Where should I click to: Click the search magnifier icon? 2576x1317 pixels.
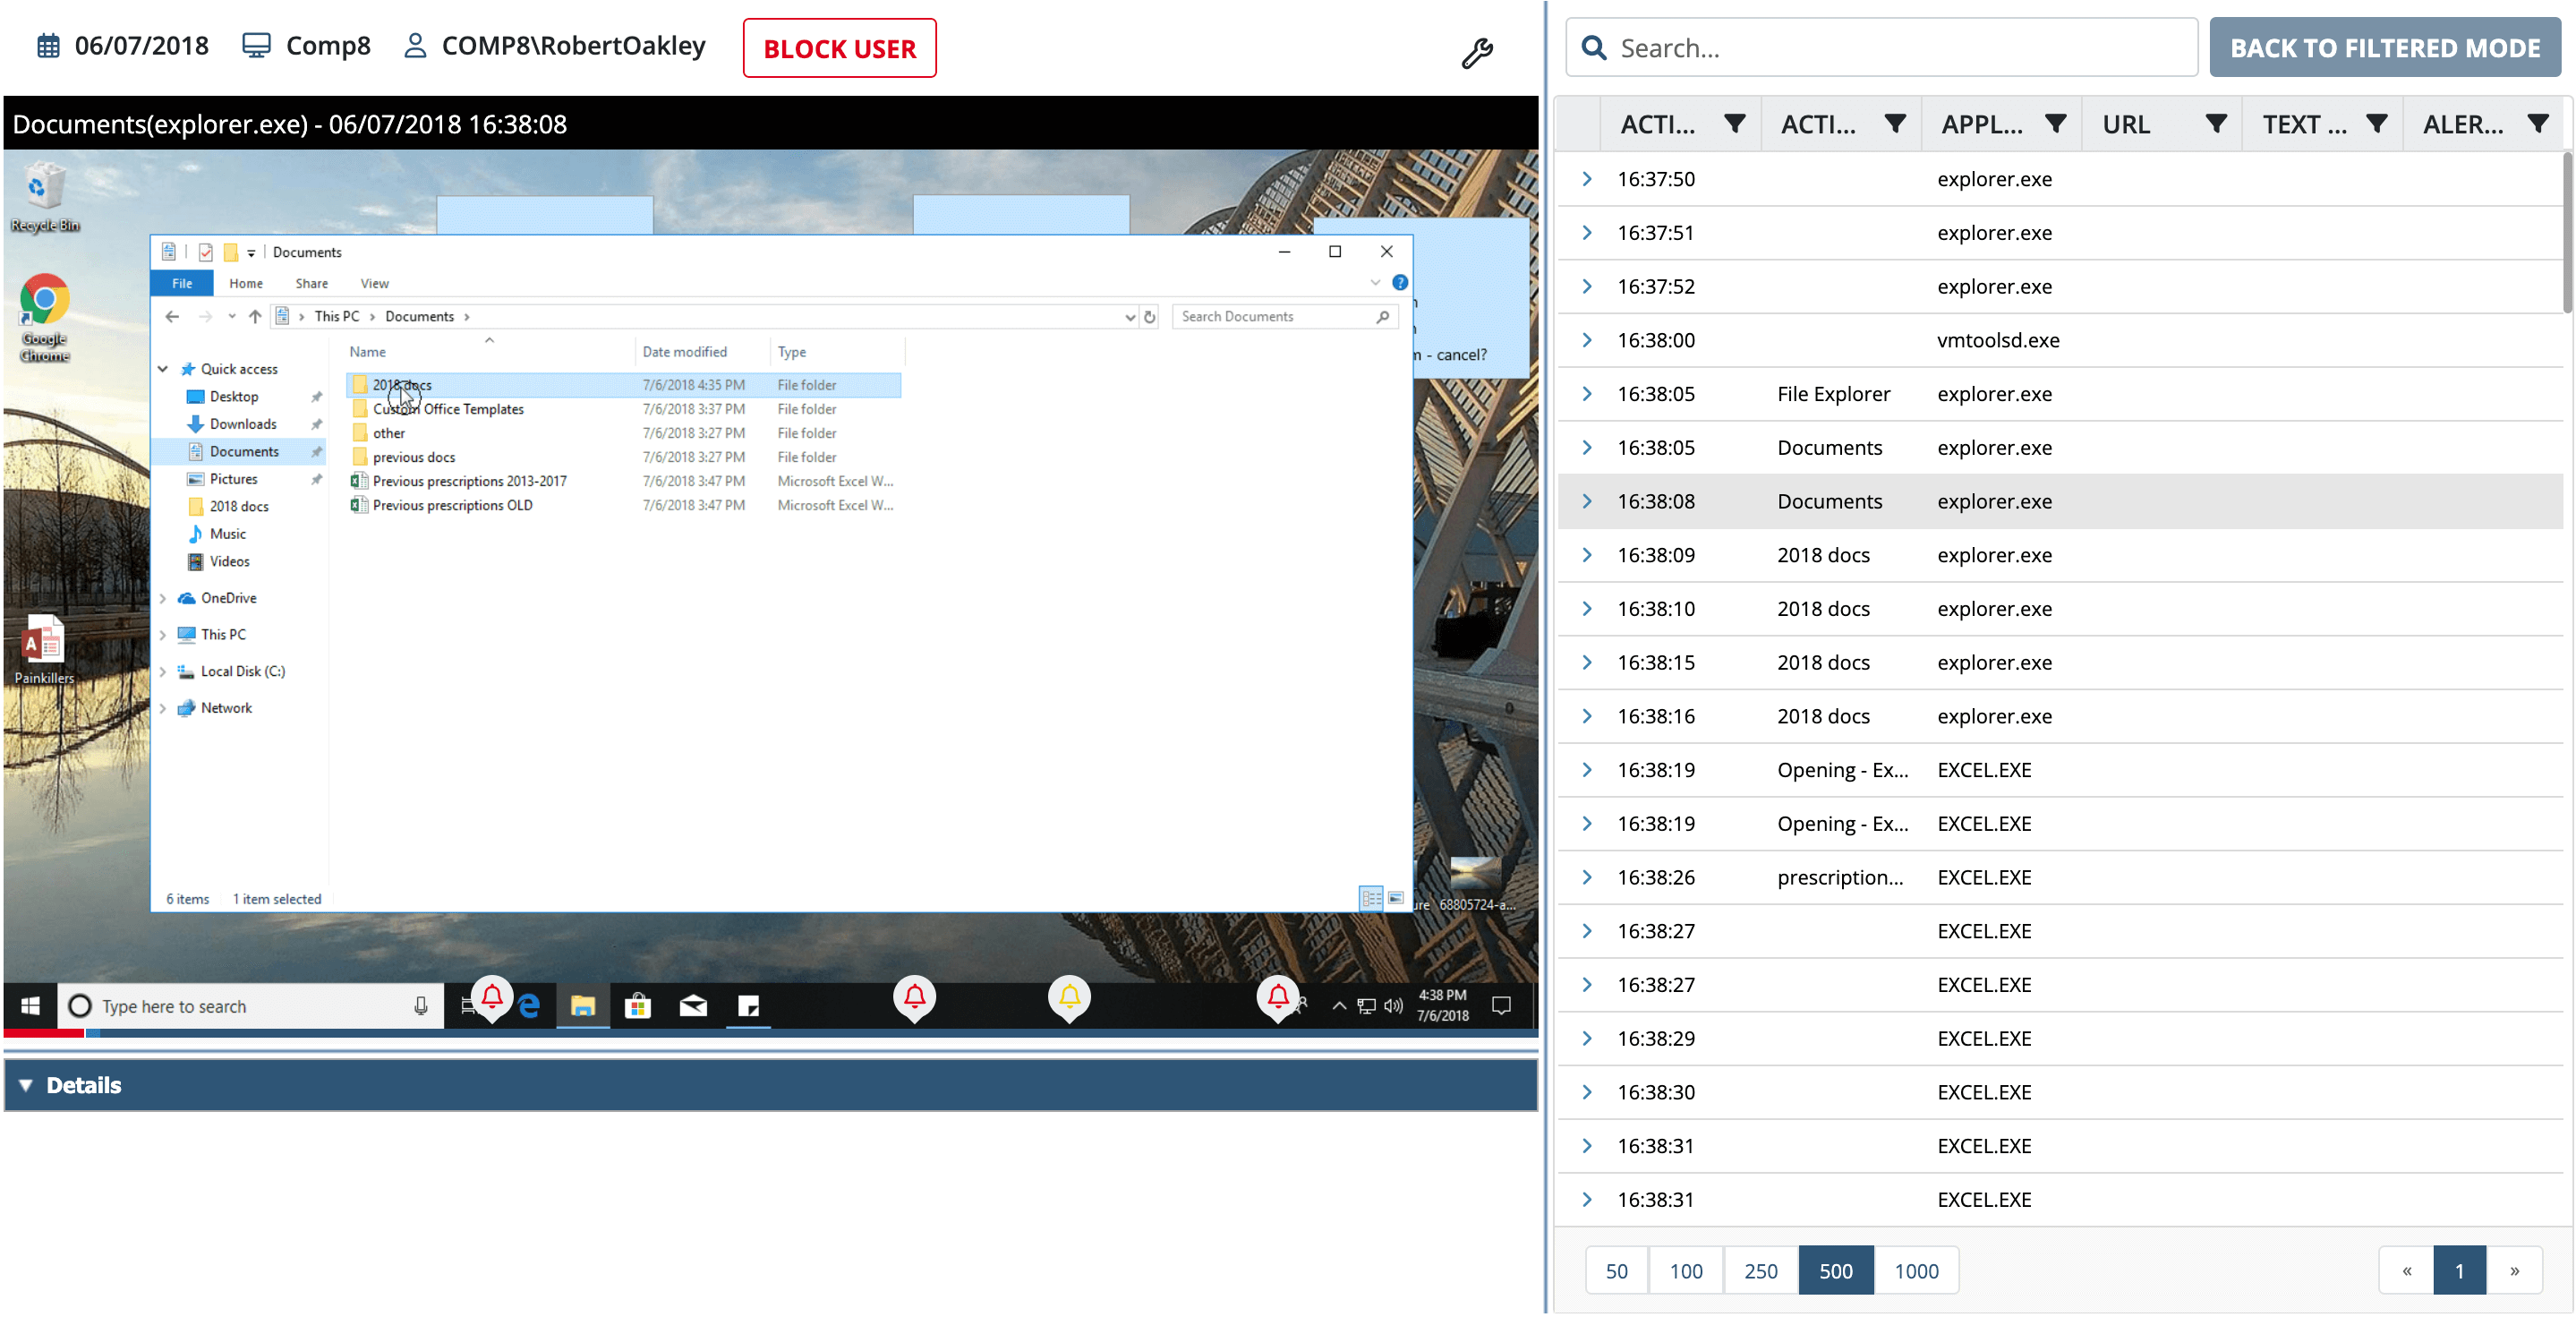pos(1594,48)
